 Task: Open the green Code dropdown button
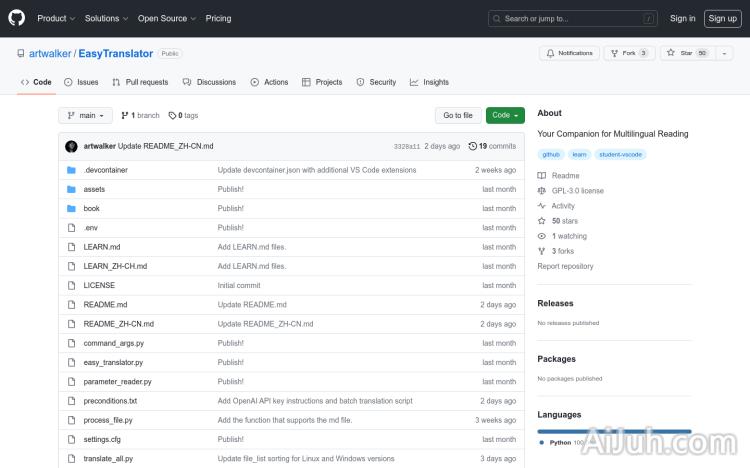505,115
